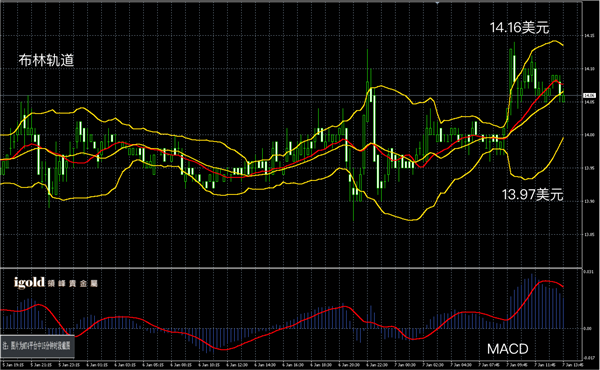Click the MACD indicator label

(x=507, y=349)
